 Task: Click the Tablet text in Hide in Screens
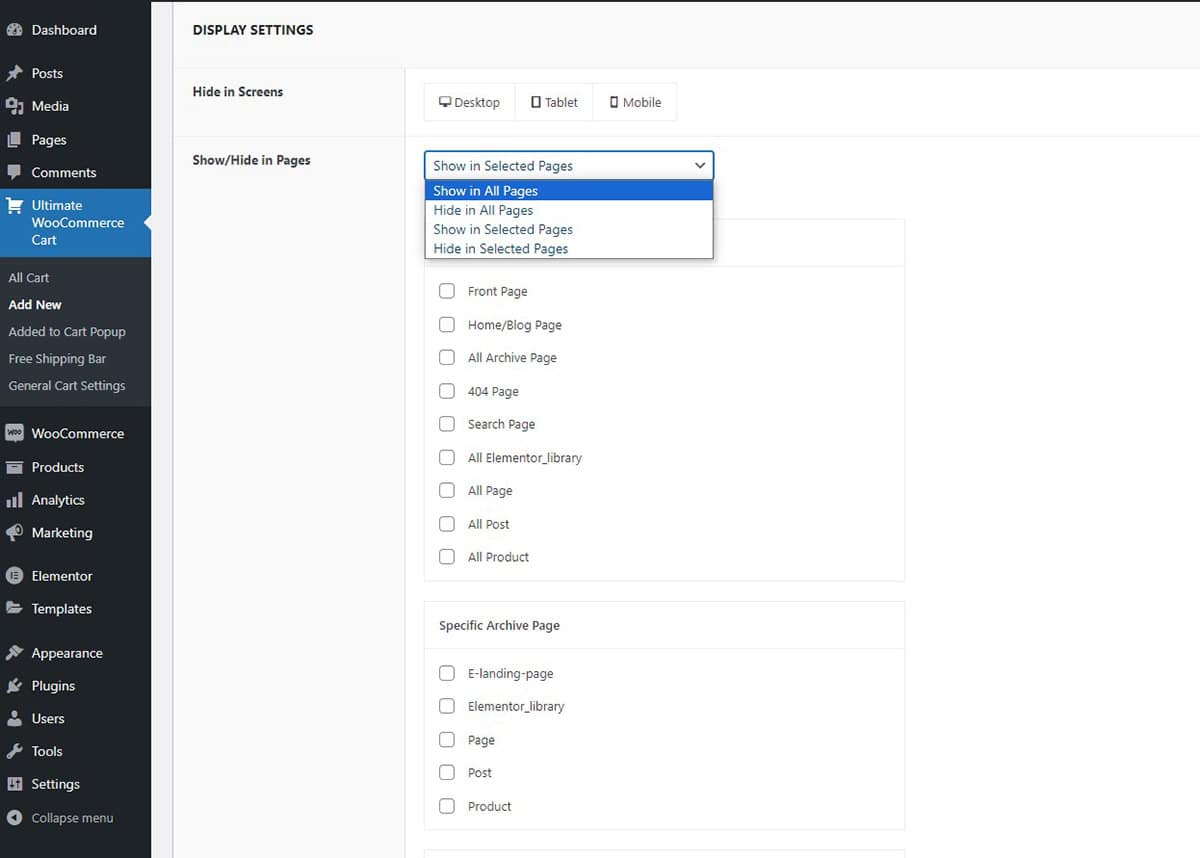(562, 102)
